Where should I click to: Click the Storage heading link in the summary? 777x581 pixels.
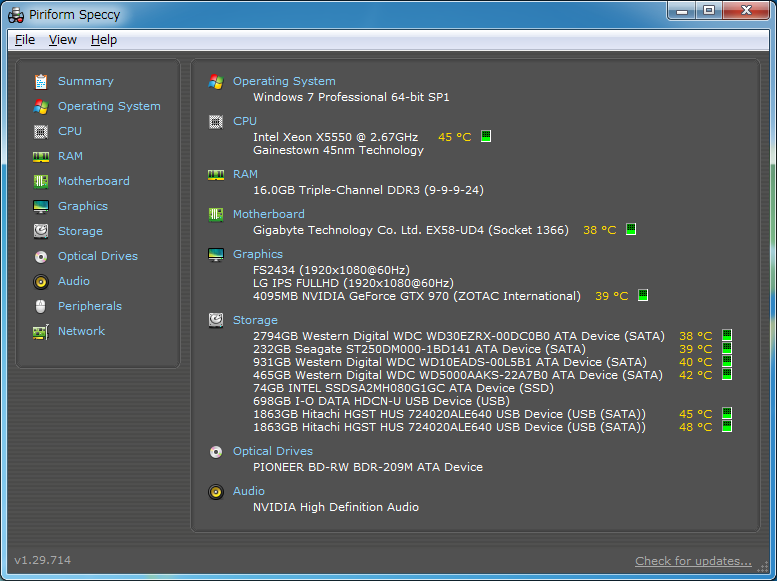coord(255,320)
